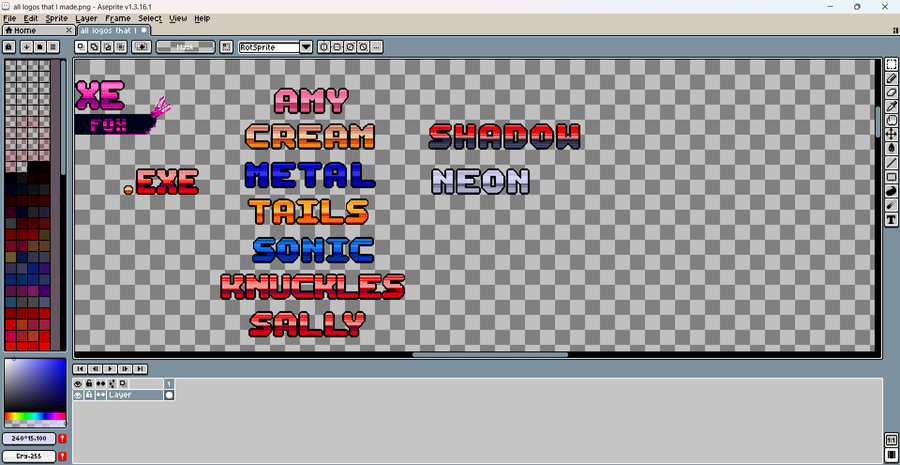Toggle visibility eye of Layer

78,395
